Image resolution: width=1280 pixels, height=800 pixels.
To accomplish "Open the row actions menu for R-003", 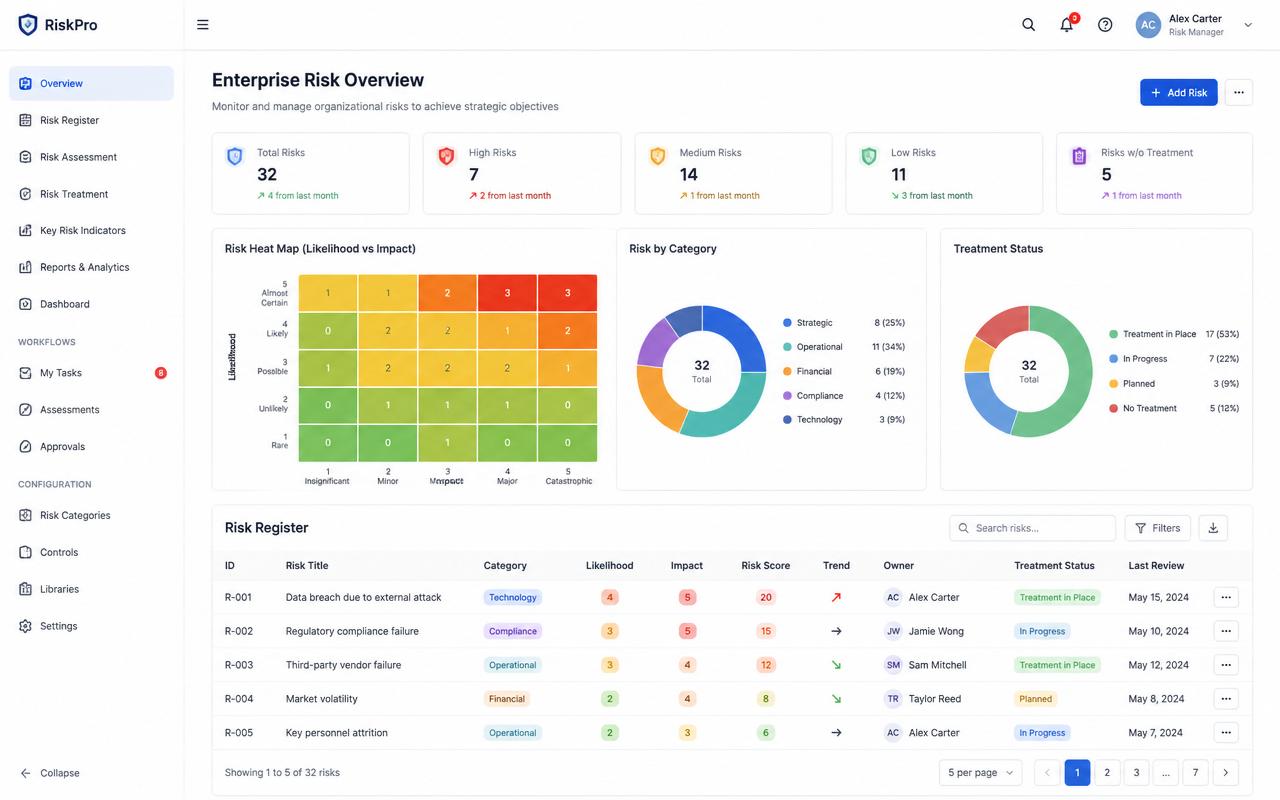I will pyautogui.click(x=1226, y=665).
